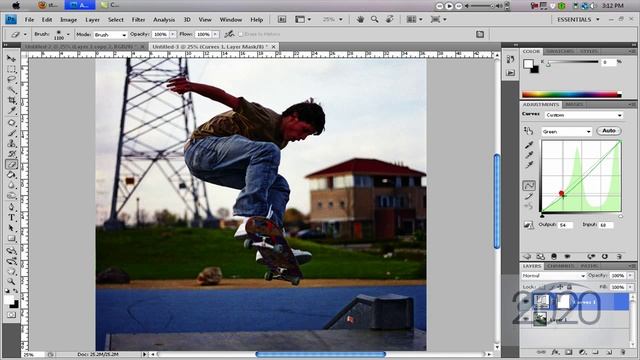Open the Brush preset picker arrow
640x360 pixels.
click(x=68, y=34)
